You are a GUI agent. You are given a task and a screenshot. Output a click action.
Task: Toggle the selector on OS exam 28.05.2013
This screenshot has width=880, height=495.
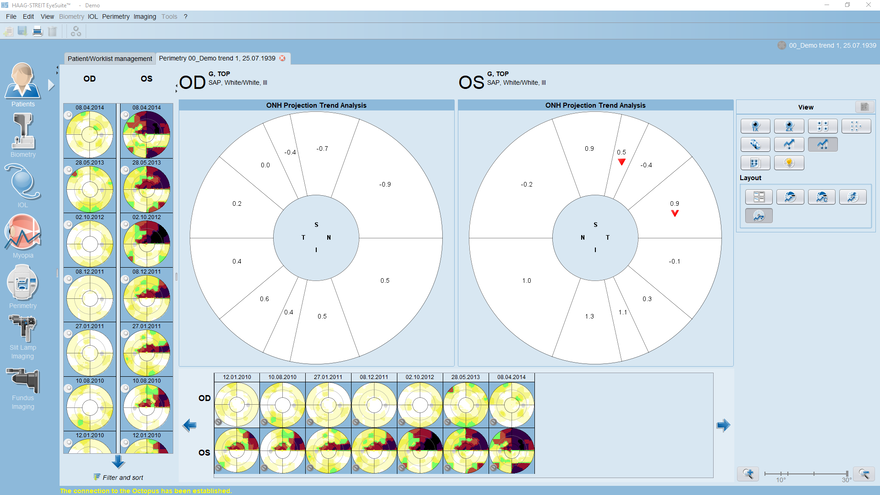pos(127,171)
